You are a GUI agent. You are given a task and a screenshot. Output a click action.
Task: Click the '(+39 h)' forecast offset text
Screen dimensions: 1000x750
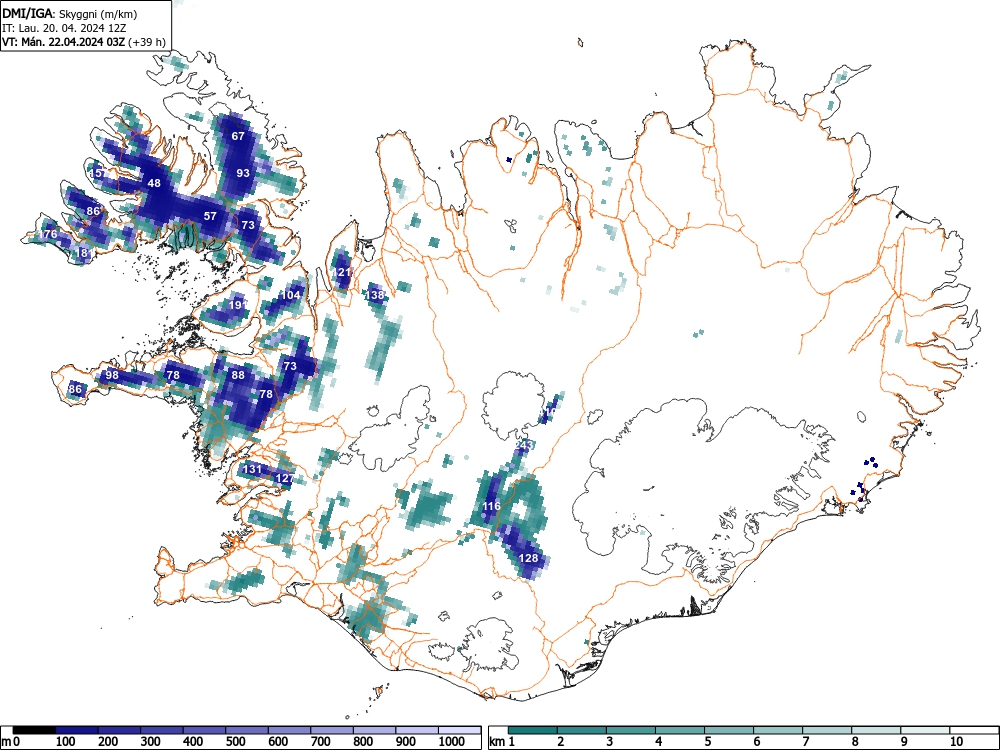(x=147, y=42)
